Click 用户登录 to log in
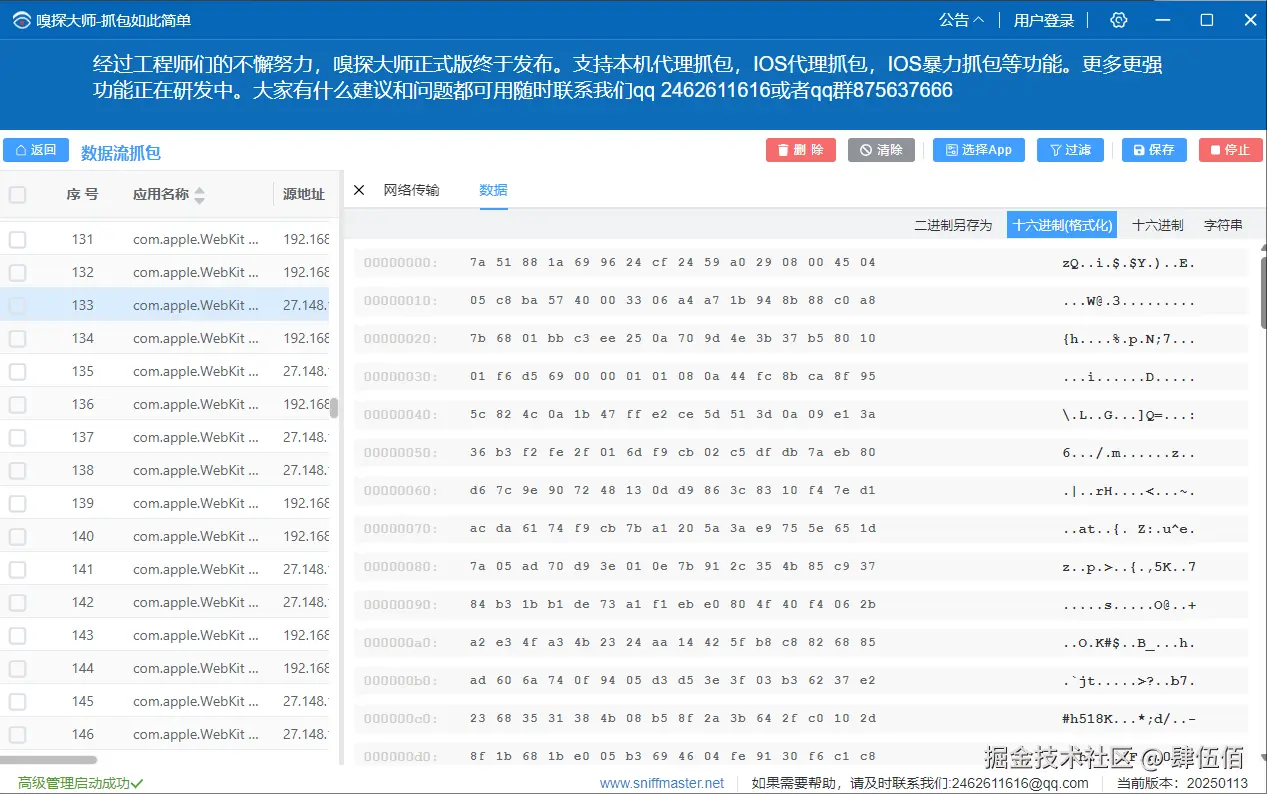 pos(1043,19)
